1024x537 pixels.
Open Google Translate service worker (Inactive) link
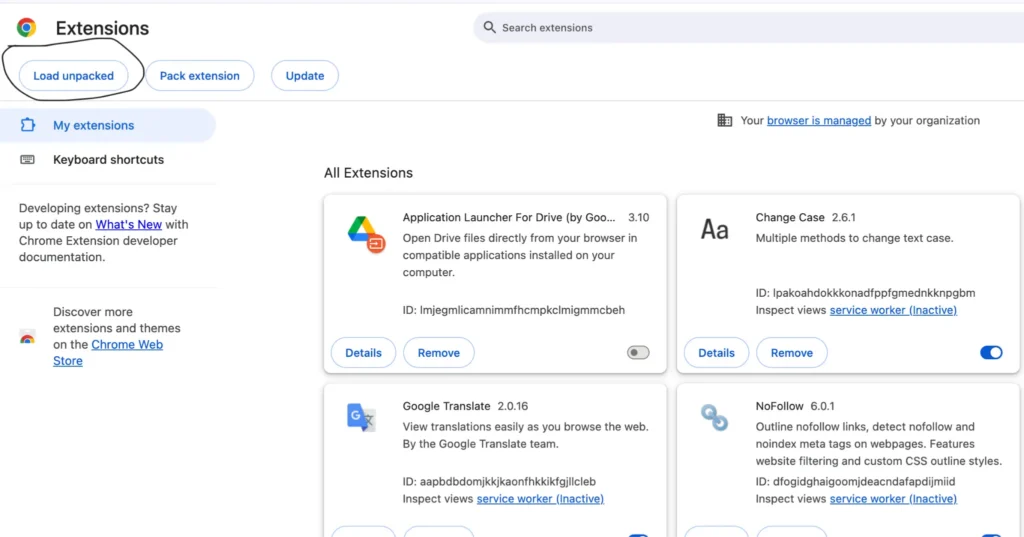[x=540, y=499]
